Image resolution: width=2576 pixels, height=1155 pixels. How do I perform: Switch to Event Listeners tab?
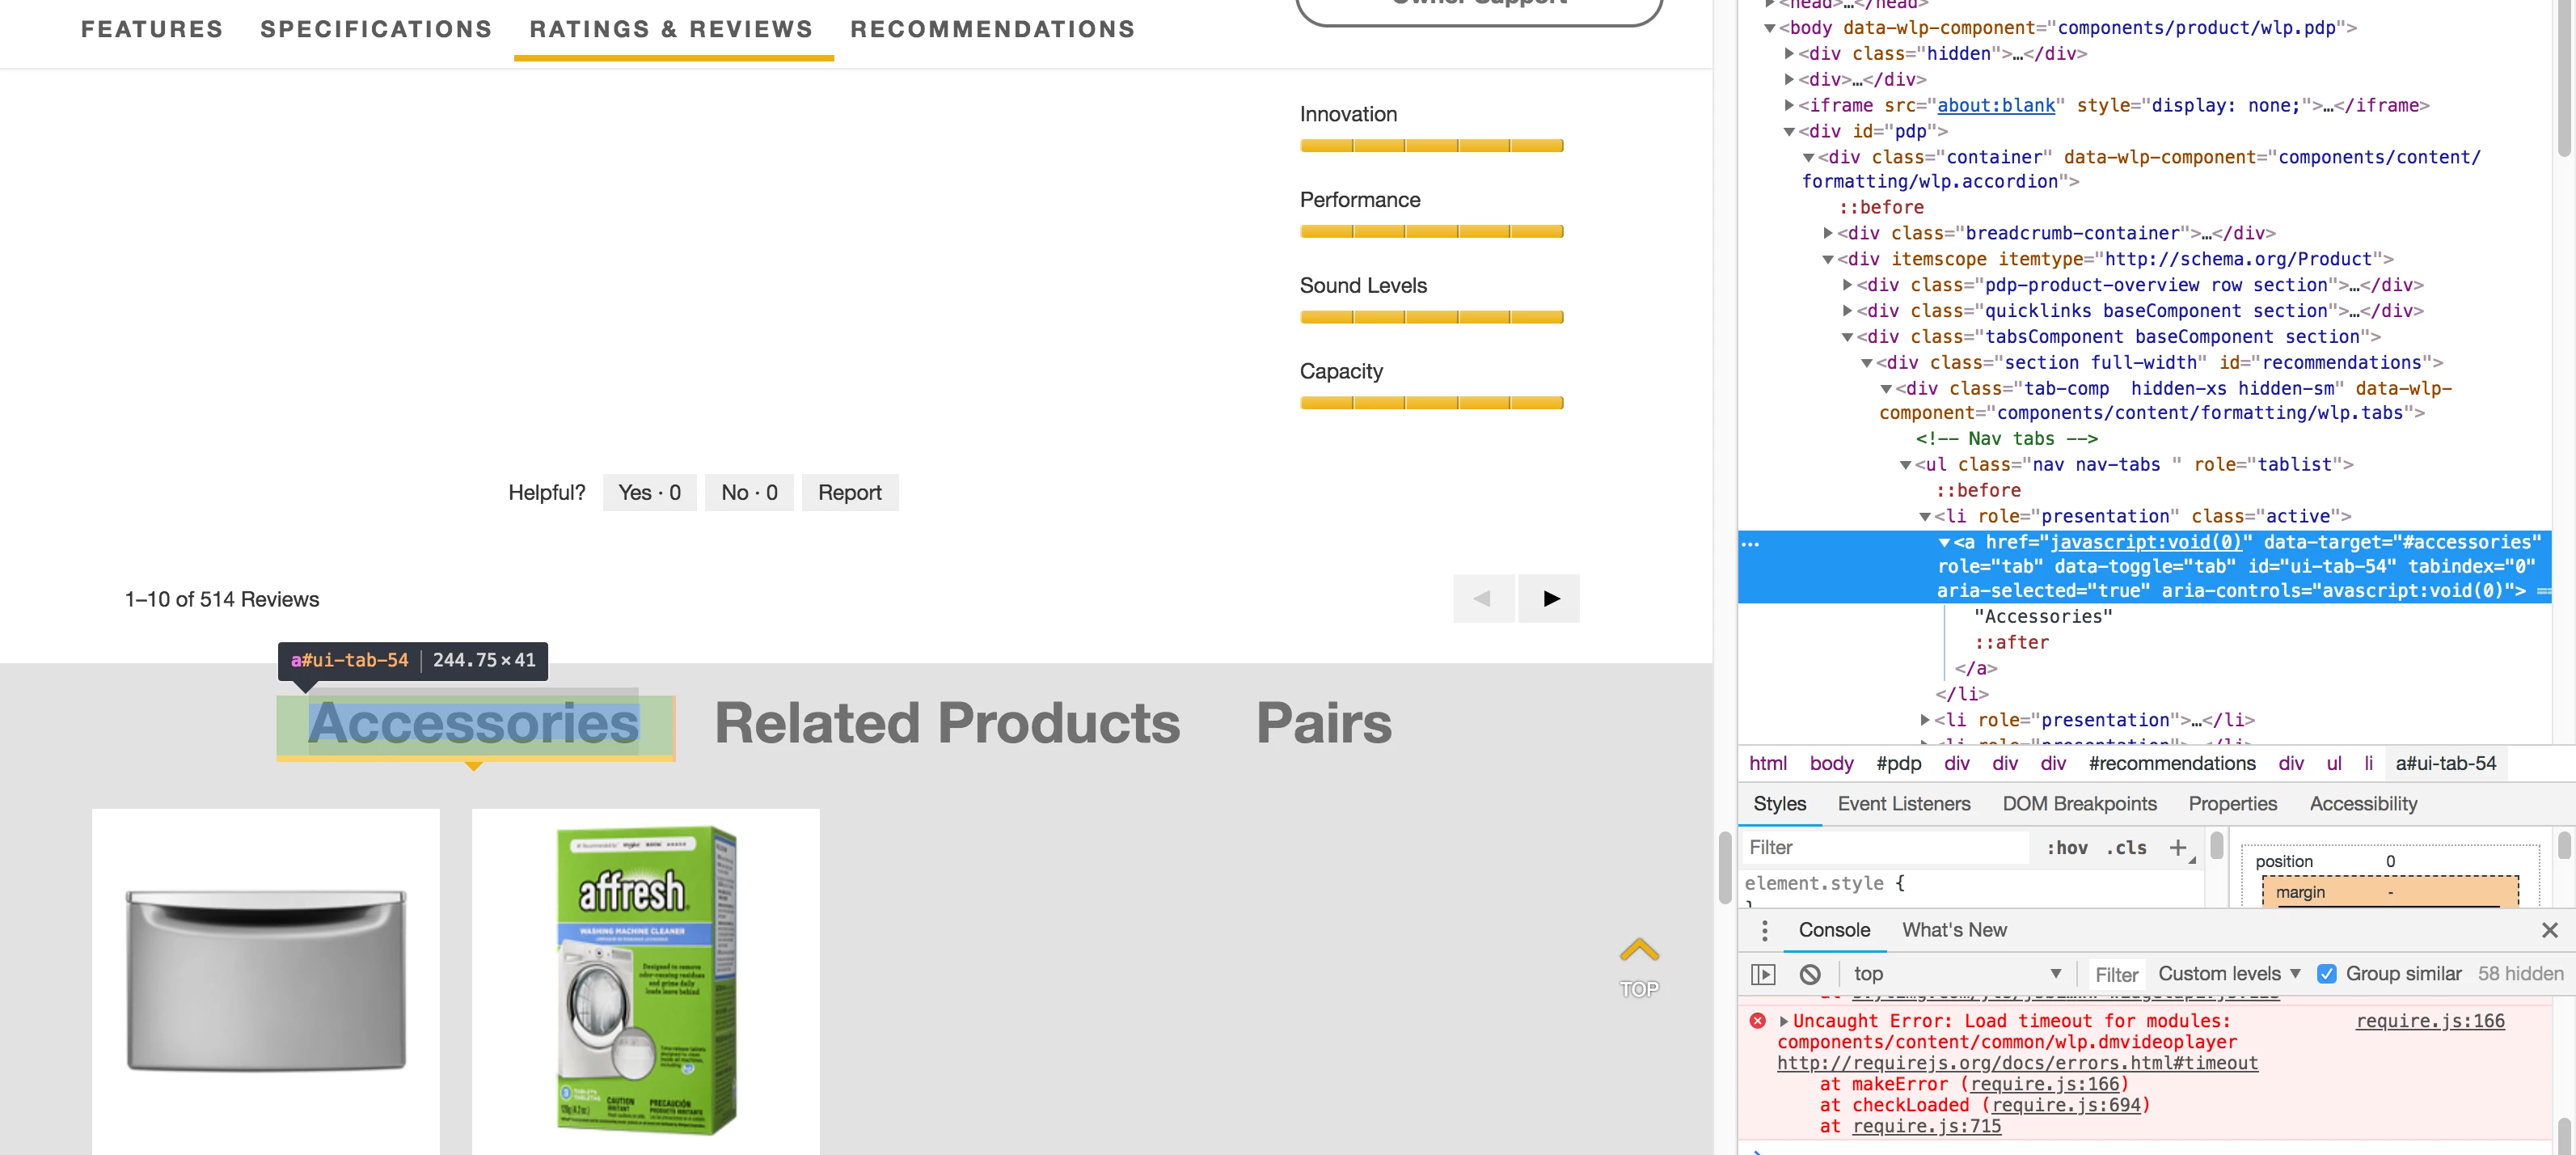(1903, 804)
